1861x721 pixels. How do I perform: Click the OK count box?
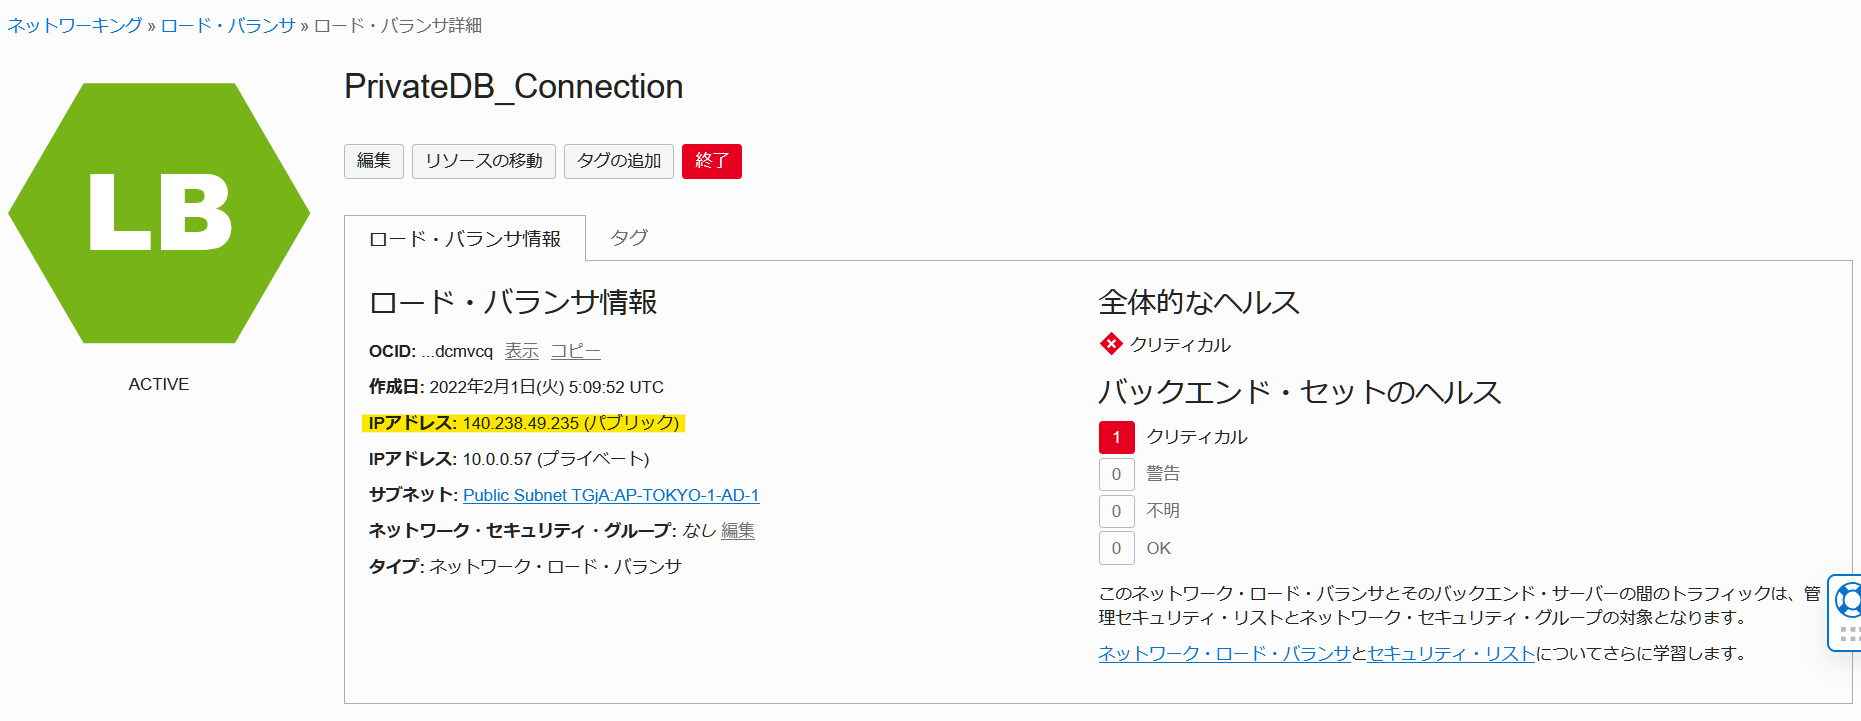click(x=1116, y=548)
